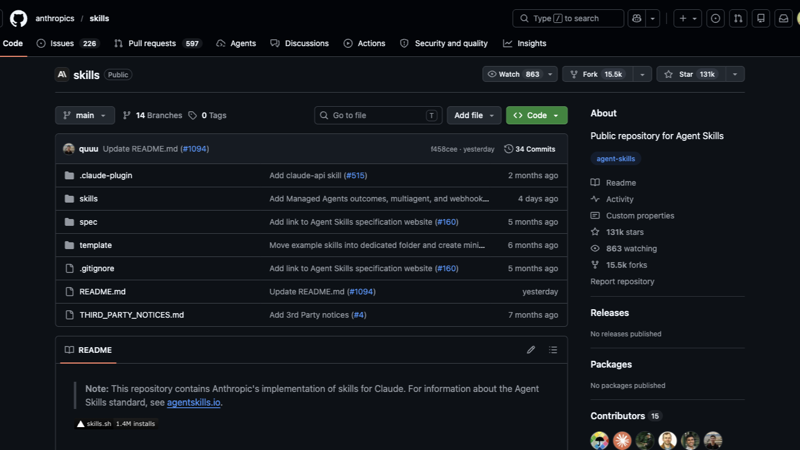Switch to the Pull requests tab

coord(157,43)
